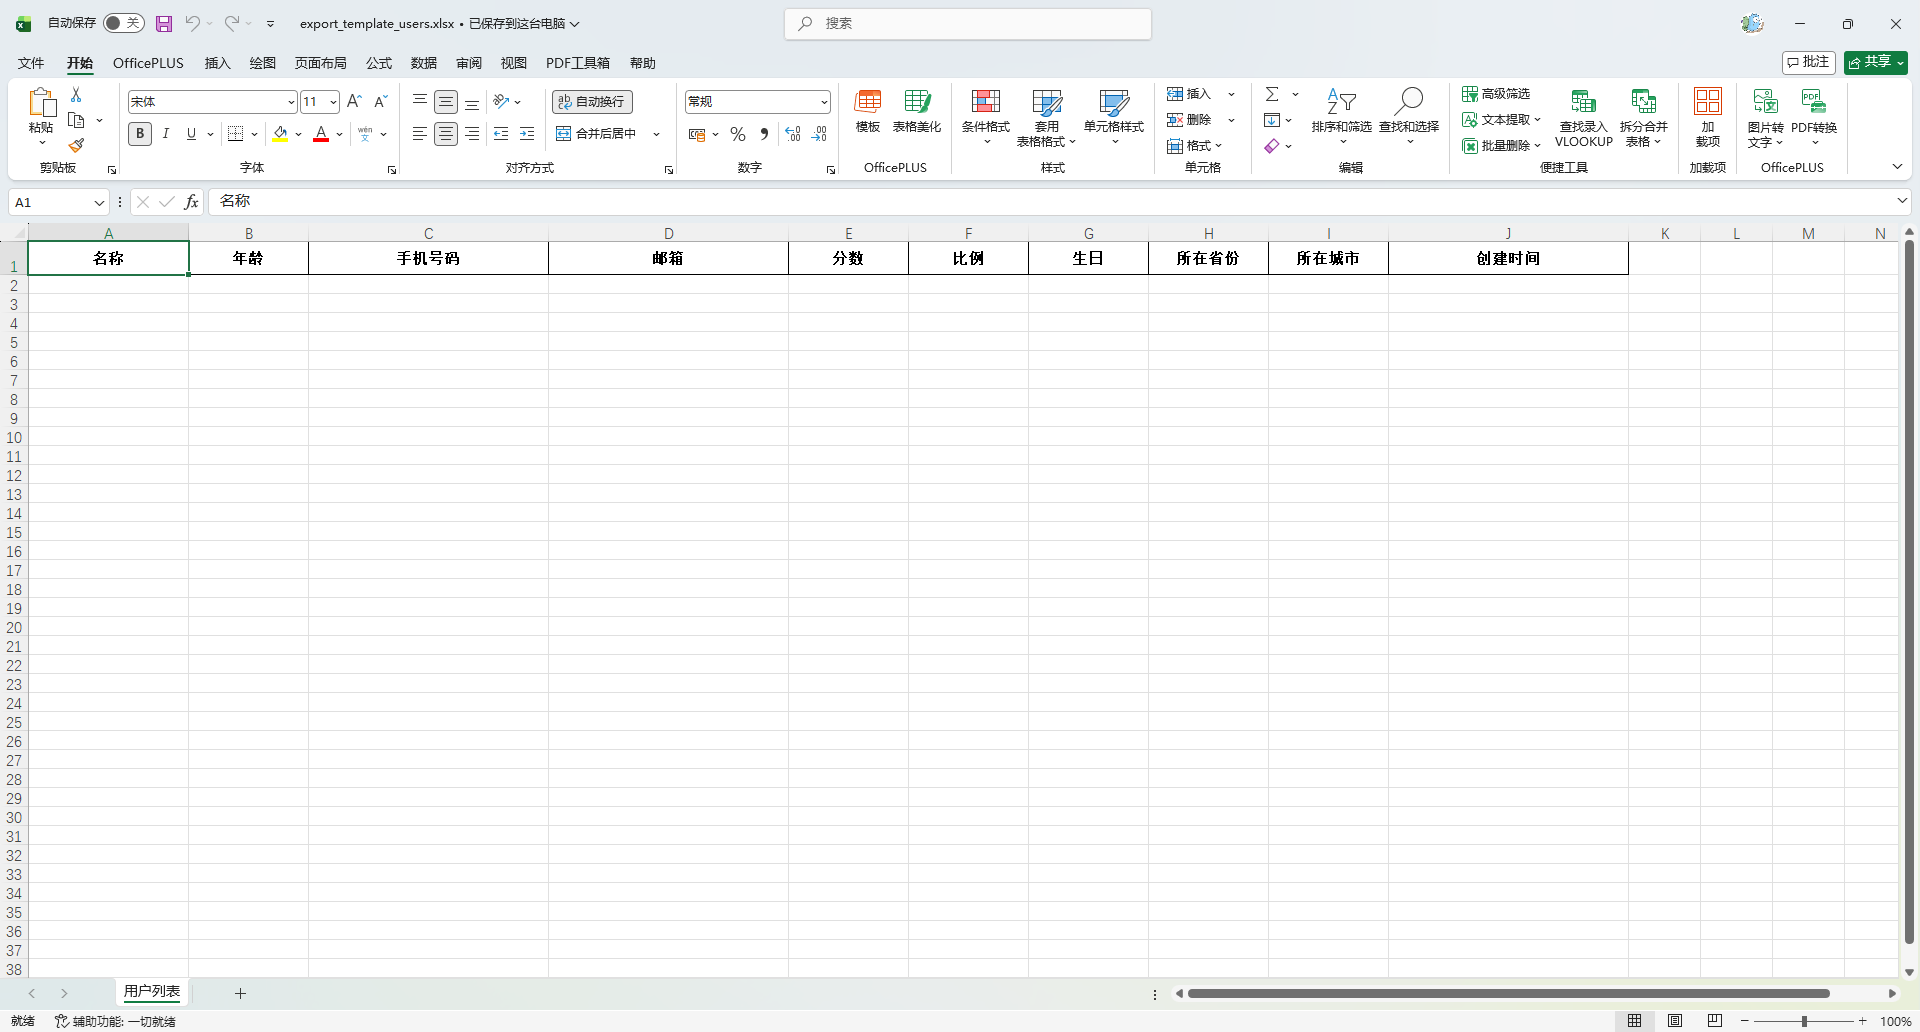Open the 插入 (Insert) ribbon tab
This screenshot has width=1920, height=1032.
217,63
